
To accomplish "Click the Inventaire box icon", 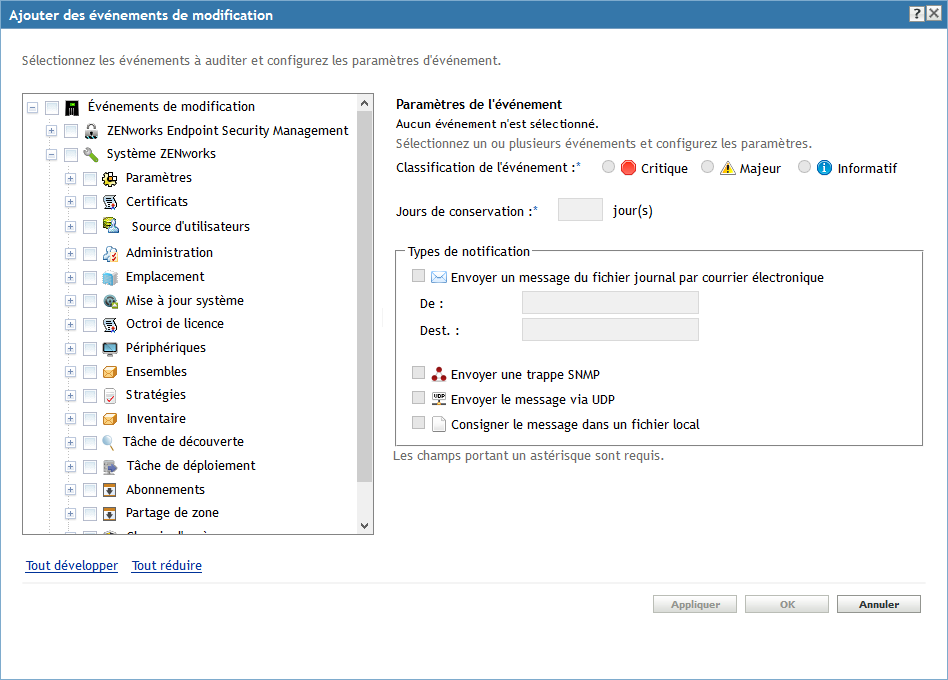I will pos(110,419).
